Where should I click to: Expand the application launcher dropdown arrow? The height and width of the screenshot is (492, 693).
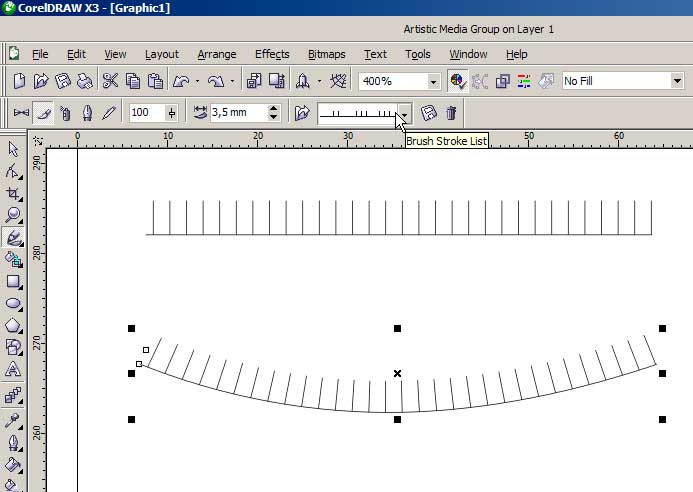319,81
